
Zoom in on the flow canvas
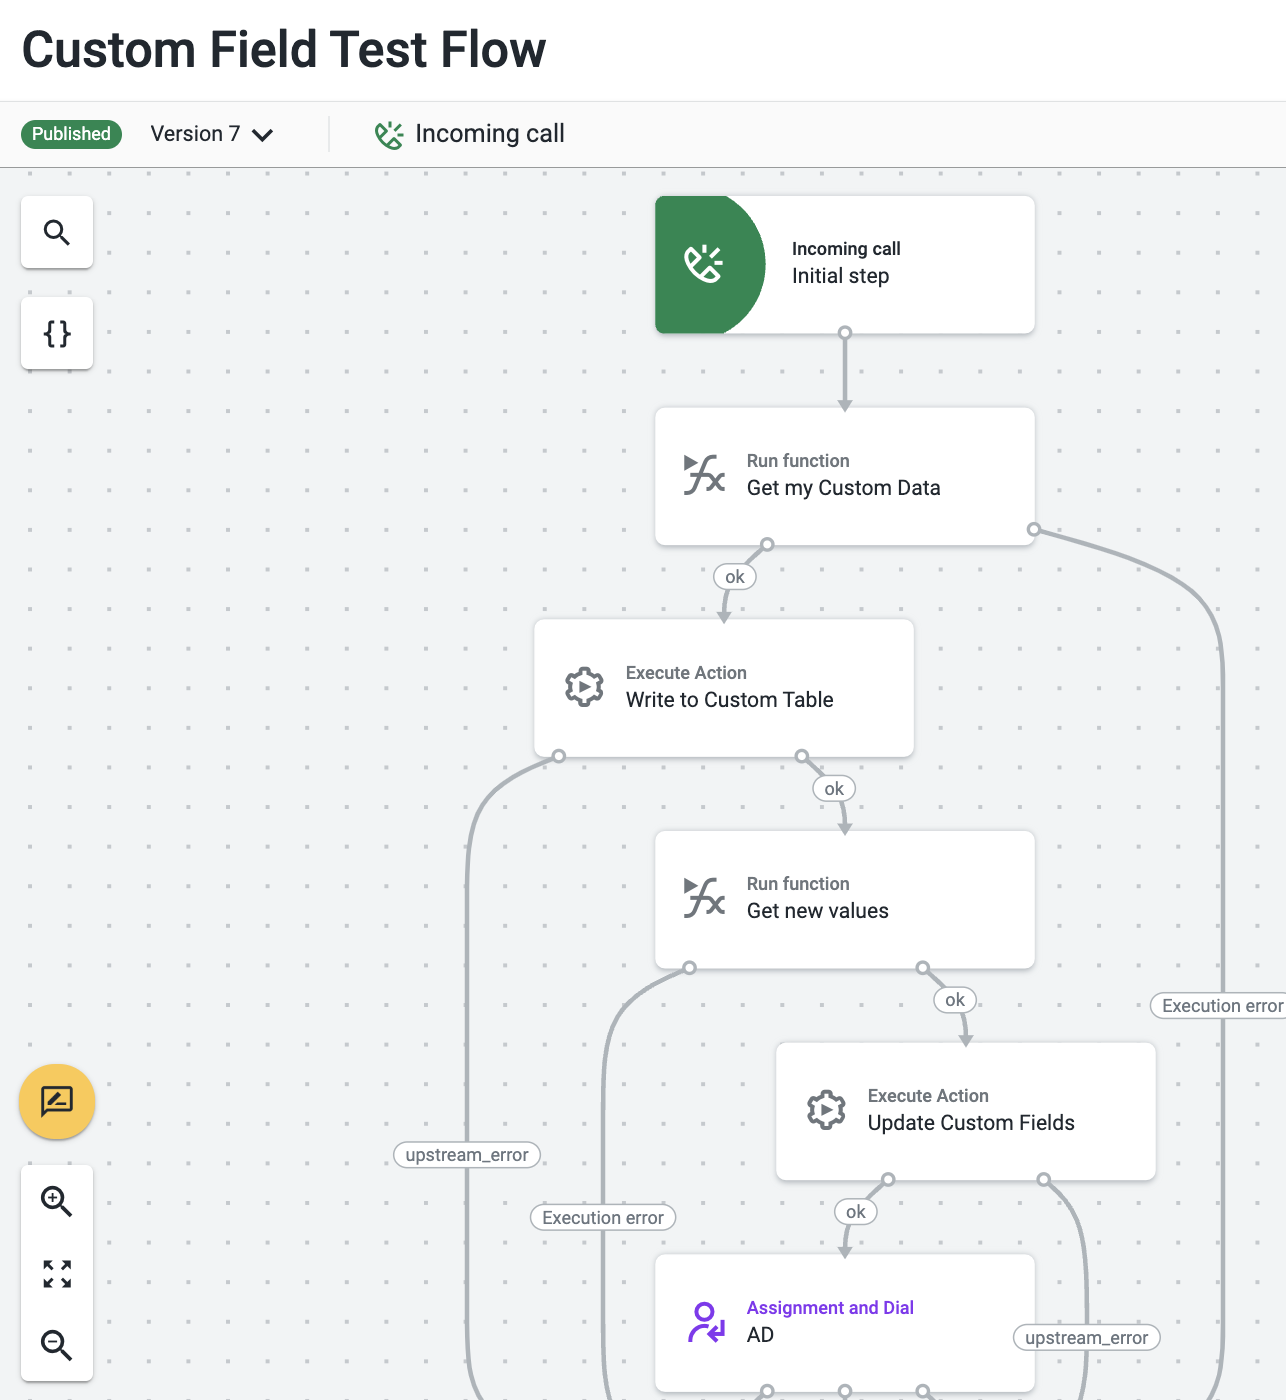[x=57, y=1201]
